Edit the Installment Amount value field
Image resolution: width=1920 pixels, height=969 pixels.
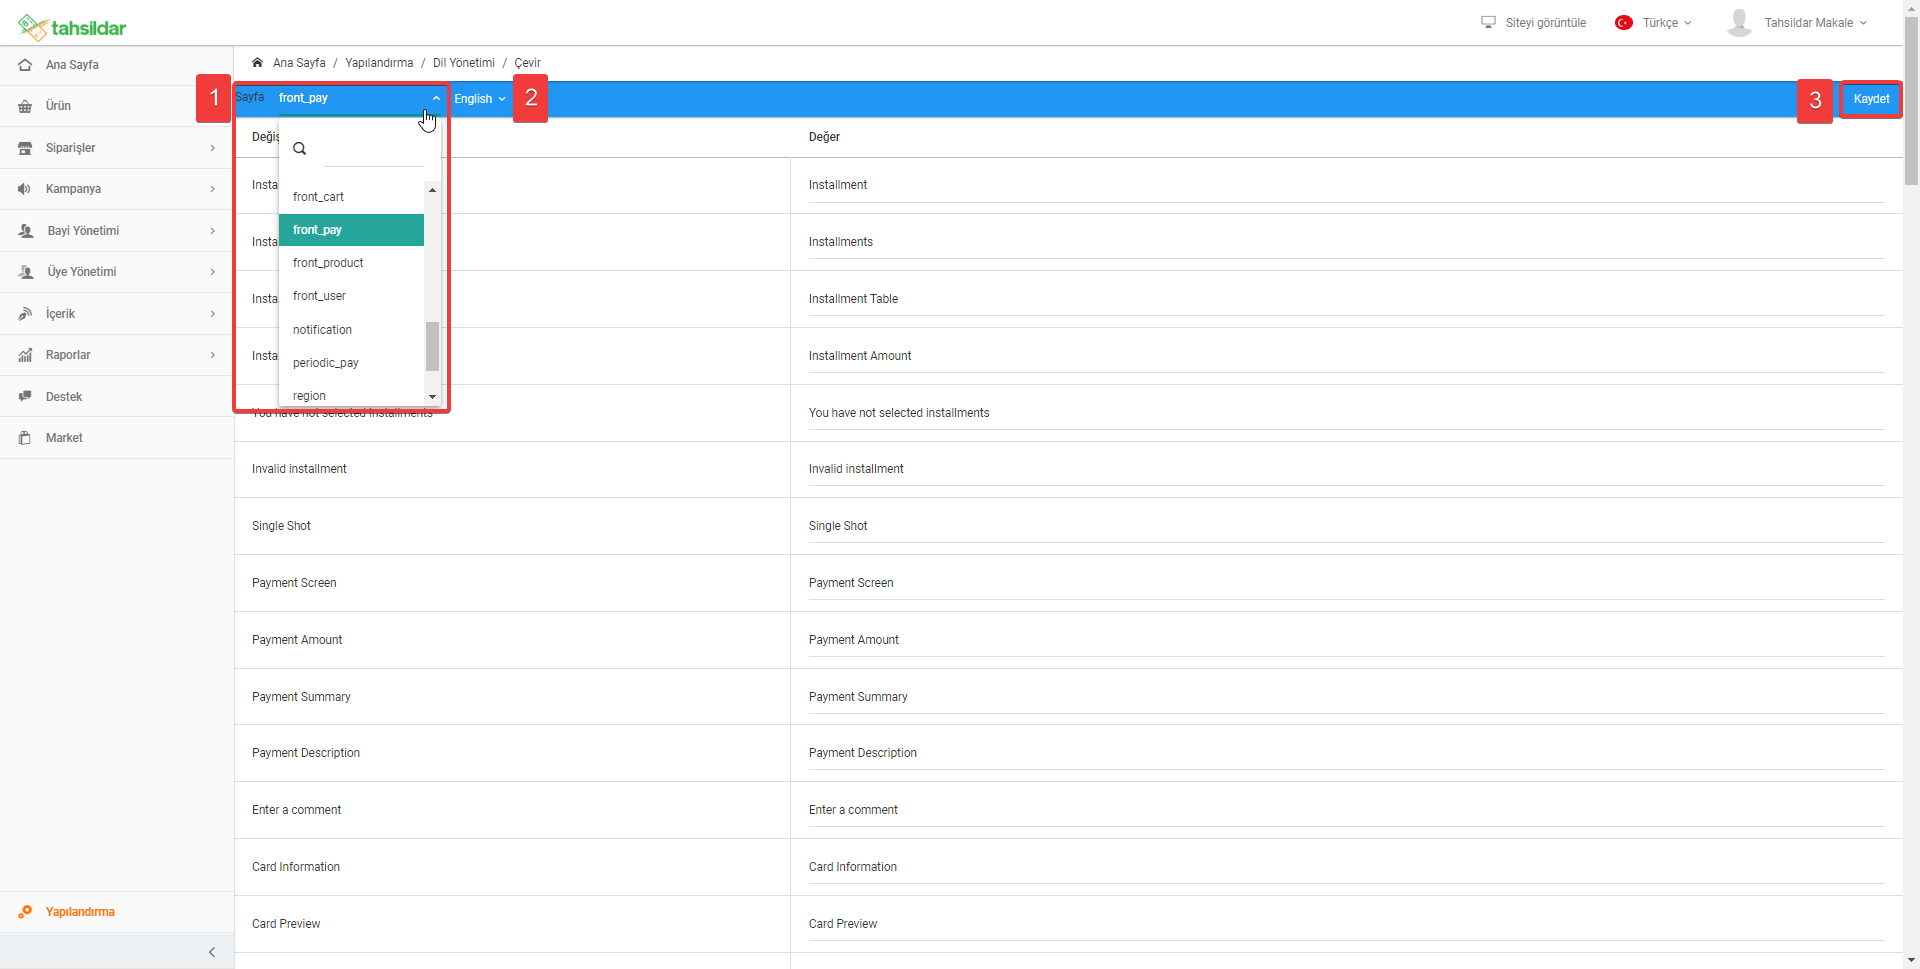pyautogui.click(x=1346, y=357)
